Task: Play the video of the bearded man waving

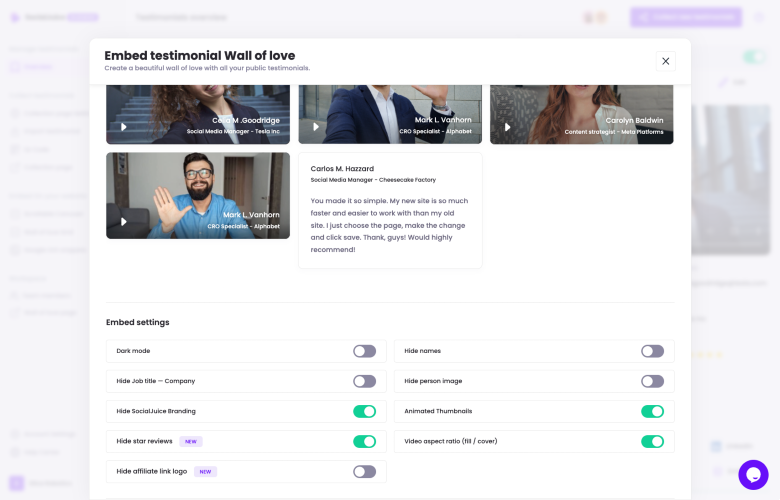Action: pos(124,221)
